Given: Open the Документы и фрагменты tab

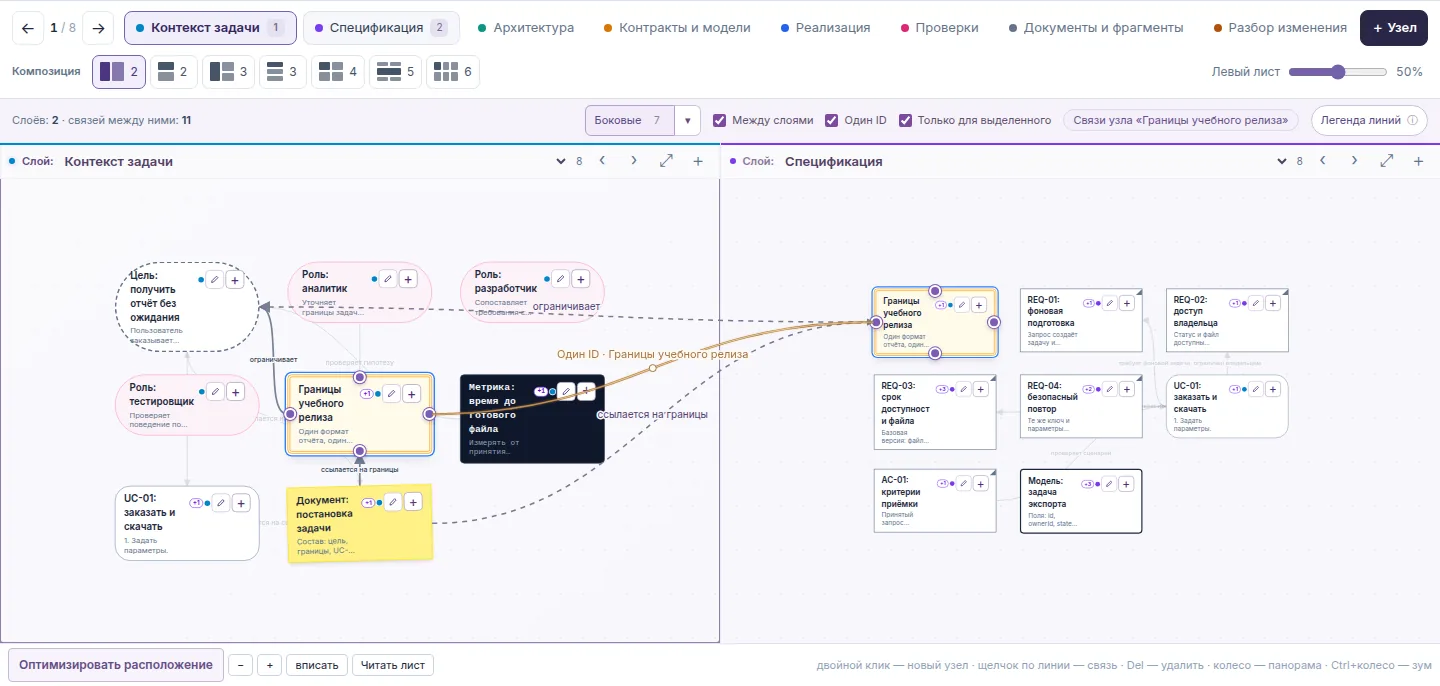Looking at the screenshot, I should [1097, 28].
